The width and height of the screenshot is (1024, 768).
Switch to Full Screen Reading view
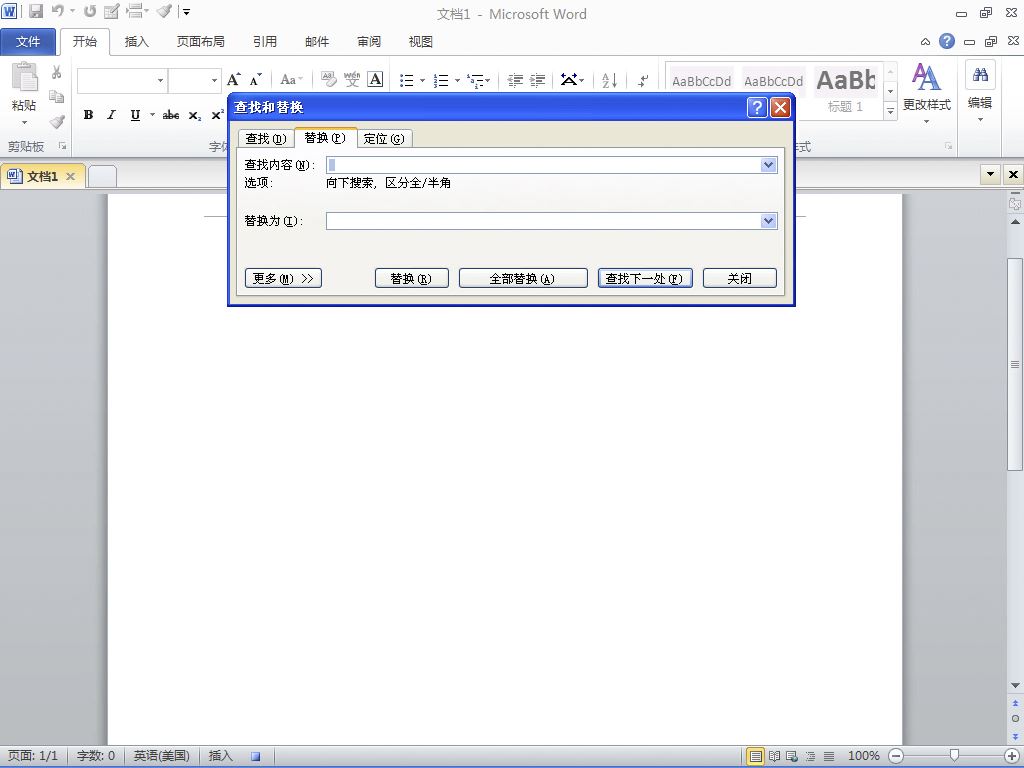pyautogui.click(x=775, y=756)
